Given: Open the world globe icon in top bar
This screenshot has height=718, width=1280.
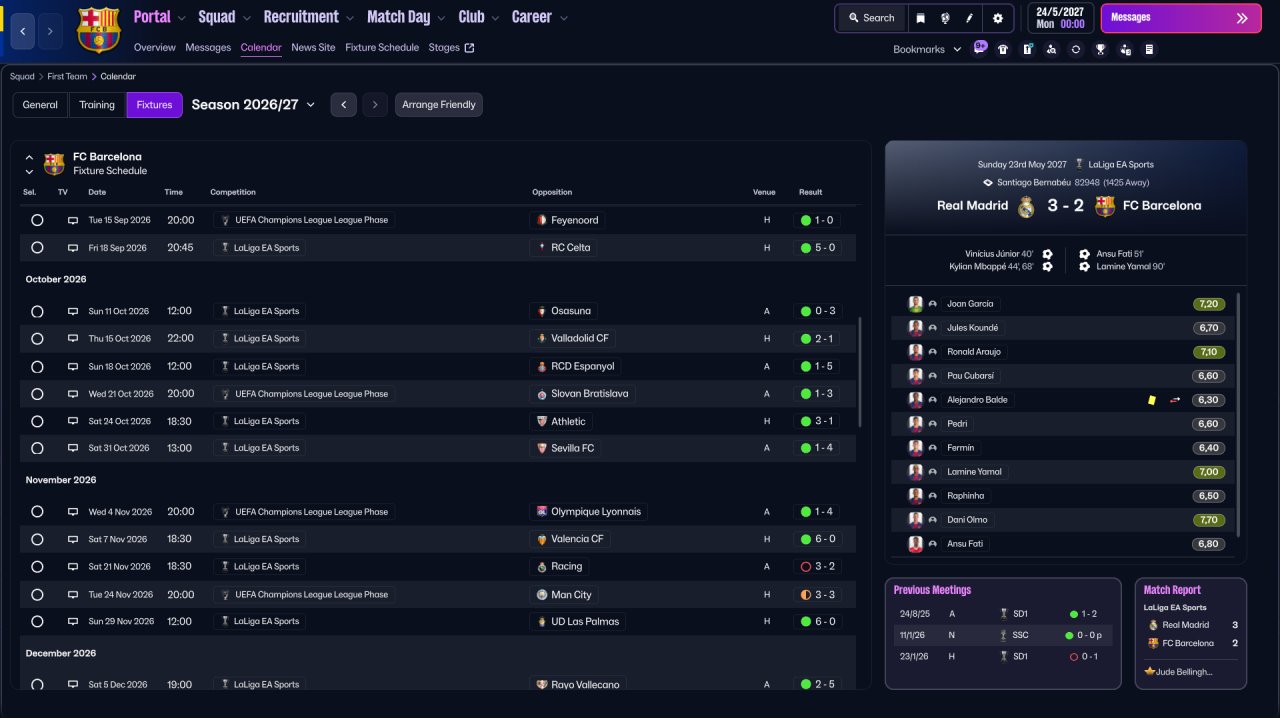Looking at the screenshot, I should 945,18.
